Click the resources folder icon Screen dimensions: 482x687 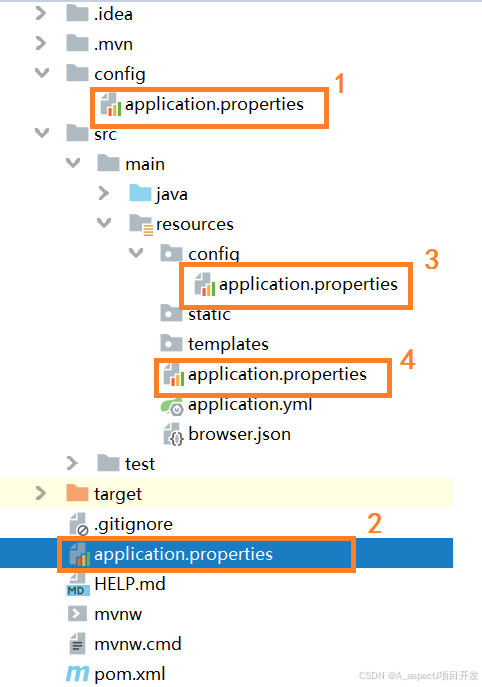(x=141, y=224)
